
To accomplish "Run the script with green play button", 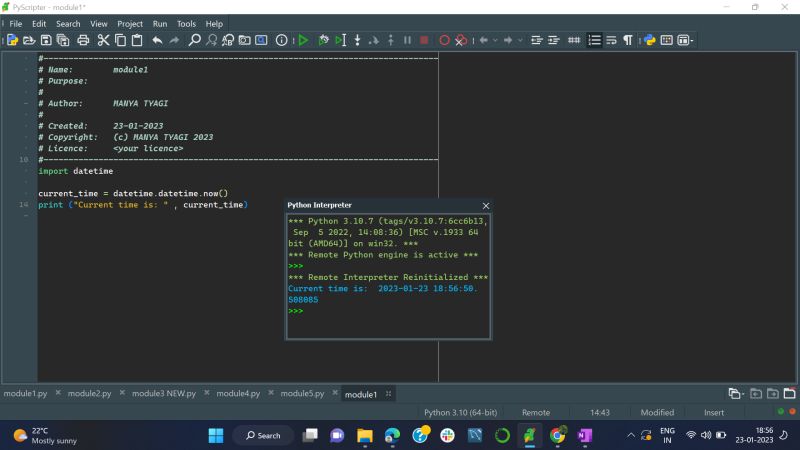I will [x=303, y=40].
